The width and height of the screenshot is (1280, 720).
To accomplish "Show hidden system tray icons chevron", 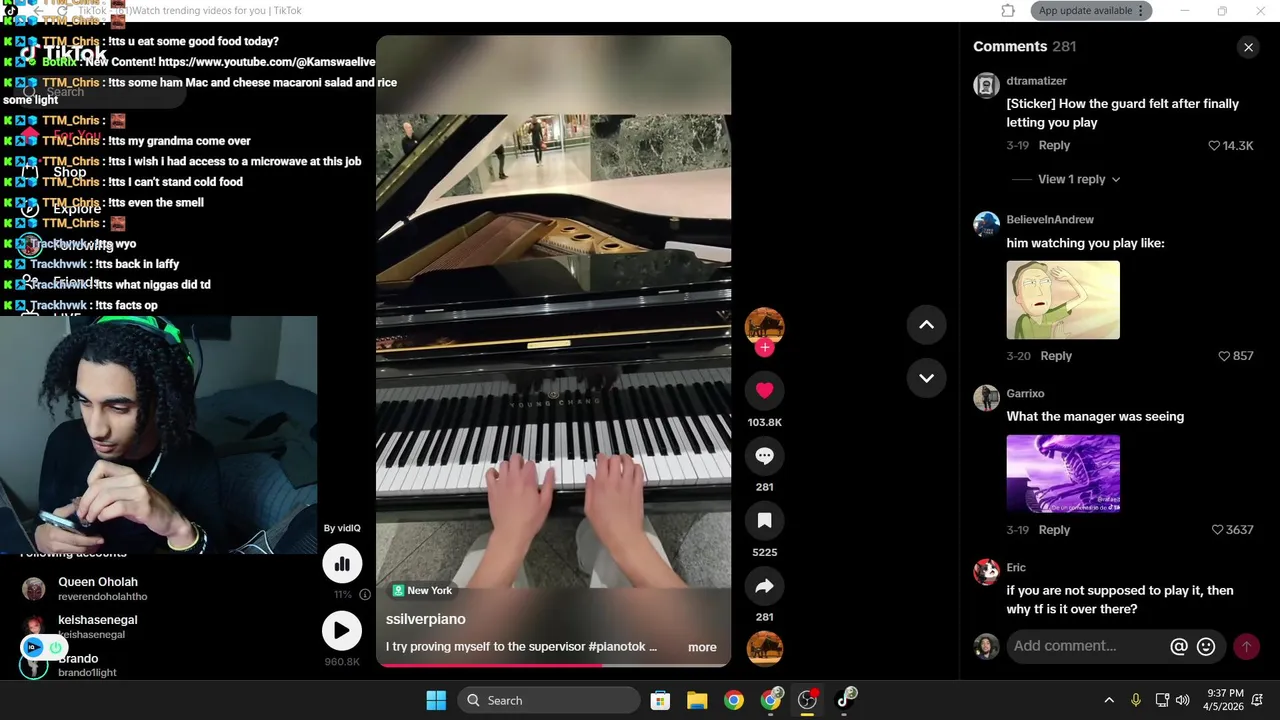I will [x=1109, y=700].
